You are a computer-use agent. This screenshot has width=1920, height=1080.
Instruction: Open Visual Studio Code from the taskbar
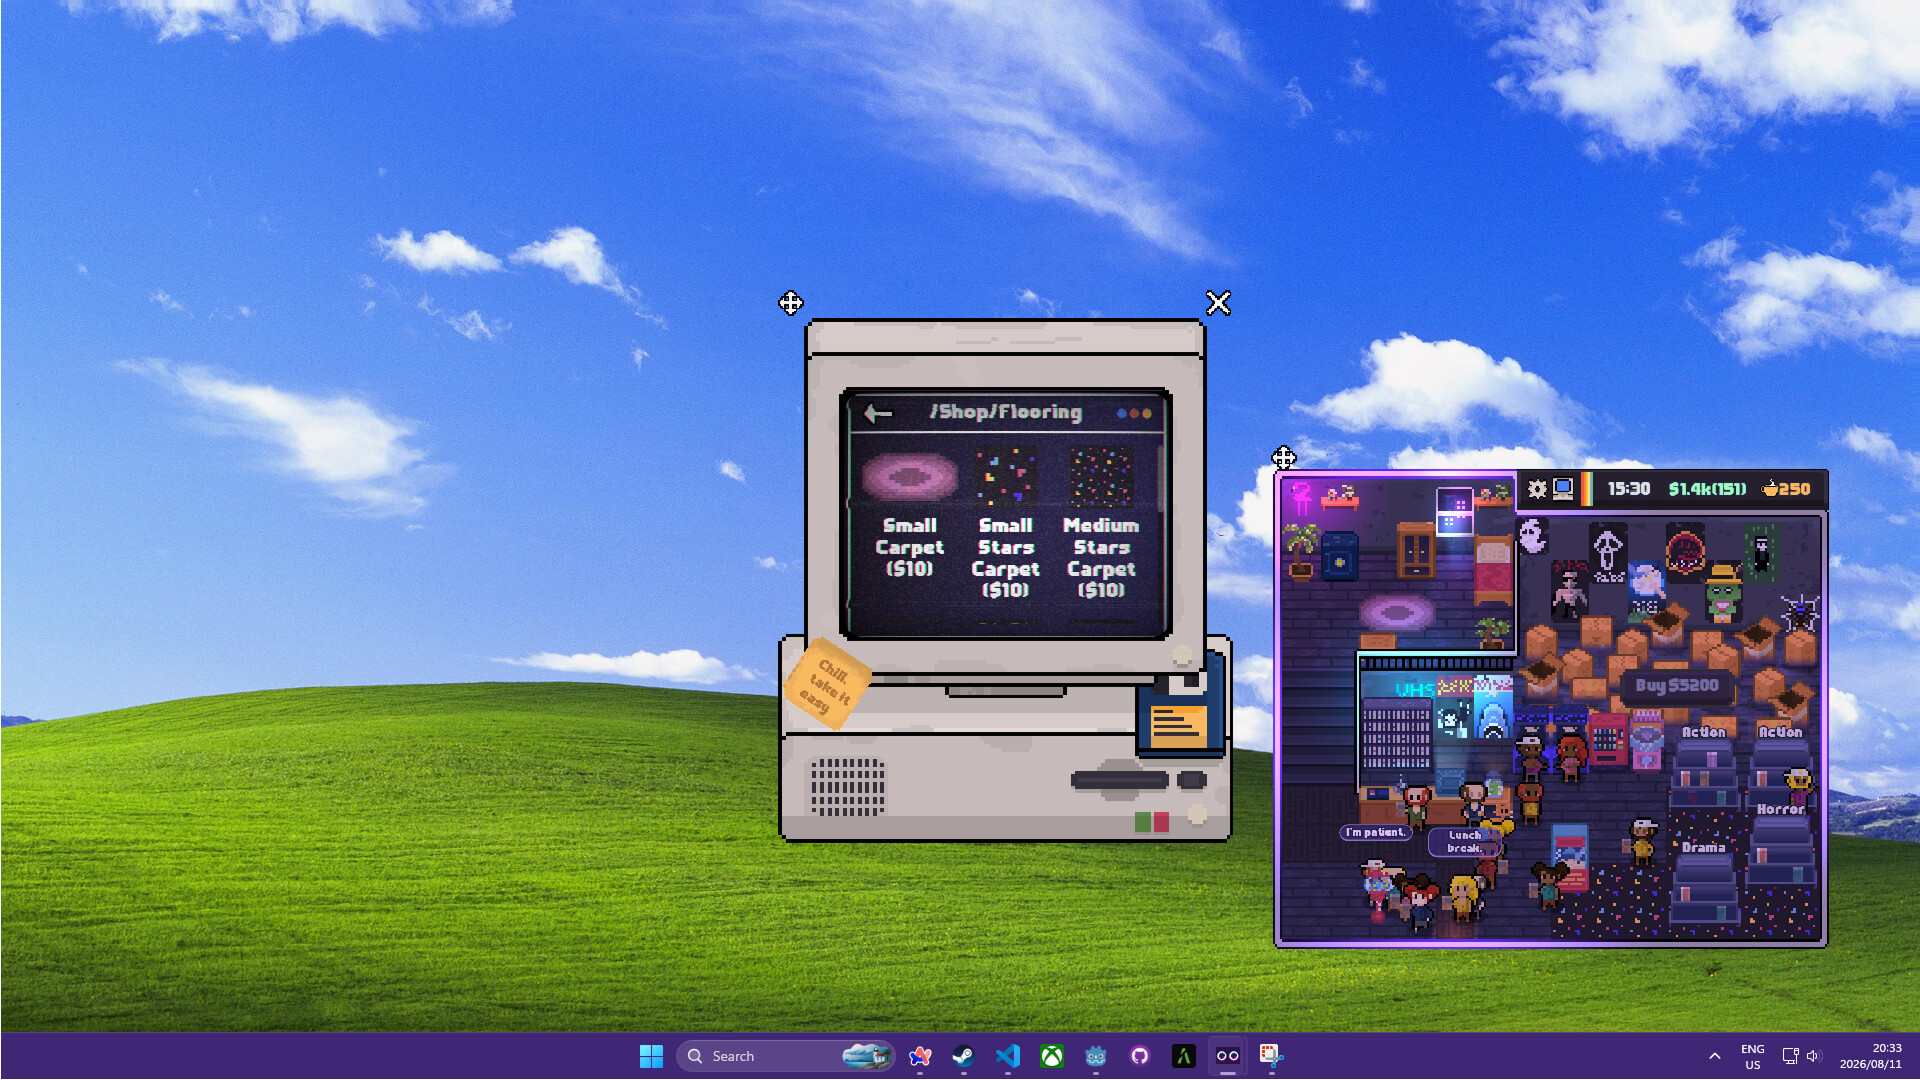coord(1007,1056)
